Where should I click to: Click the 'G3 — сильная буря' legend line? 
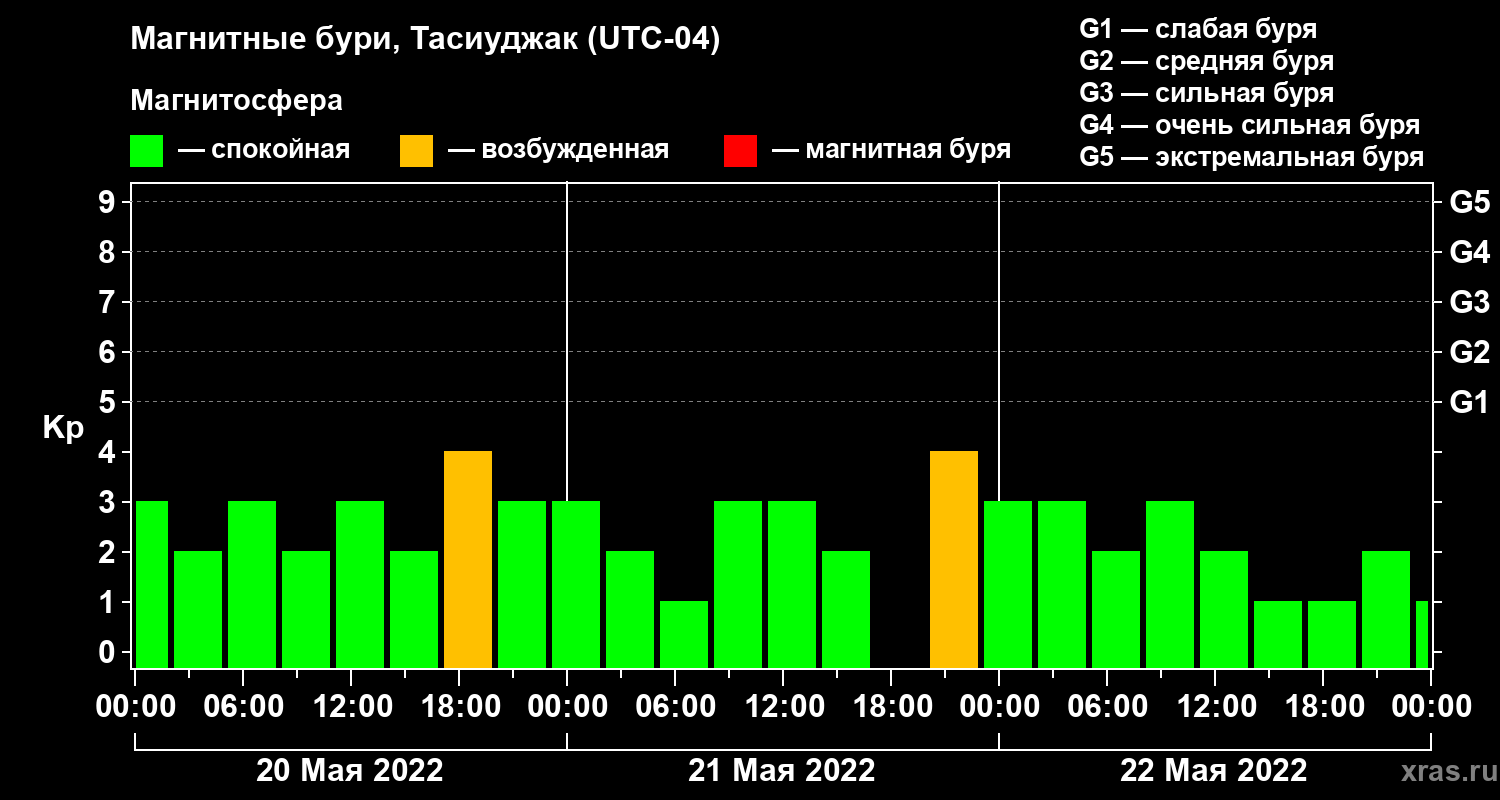pyautogui.click(x=1206, y=93)
